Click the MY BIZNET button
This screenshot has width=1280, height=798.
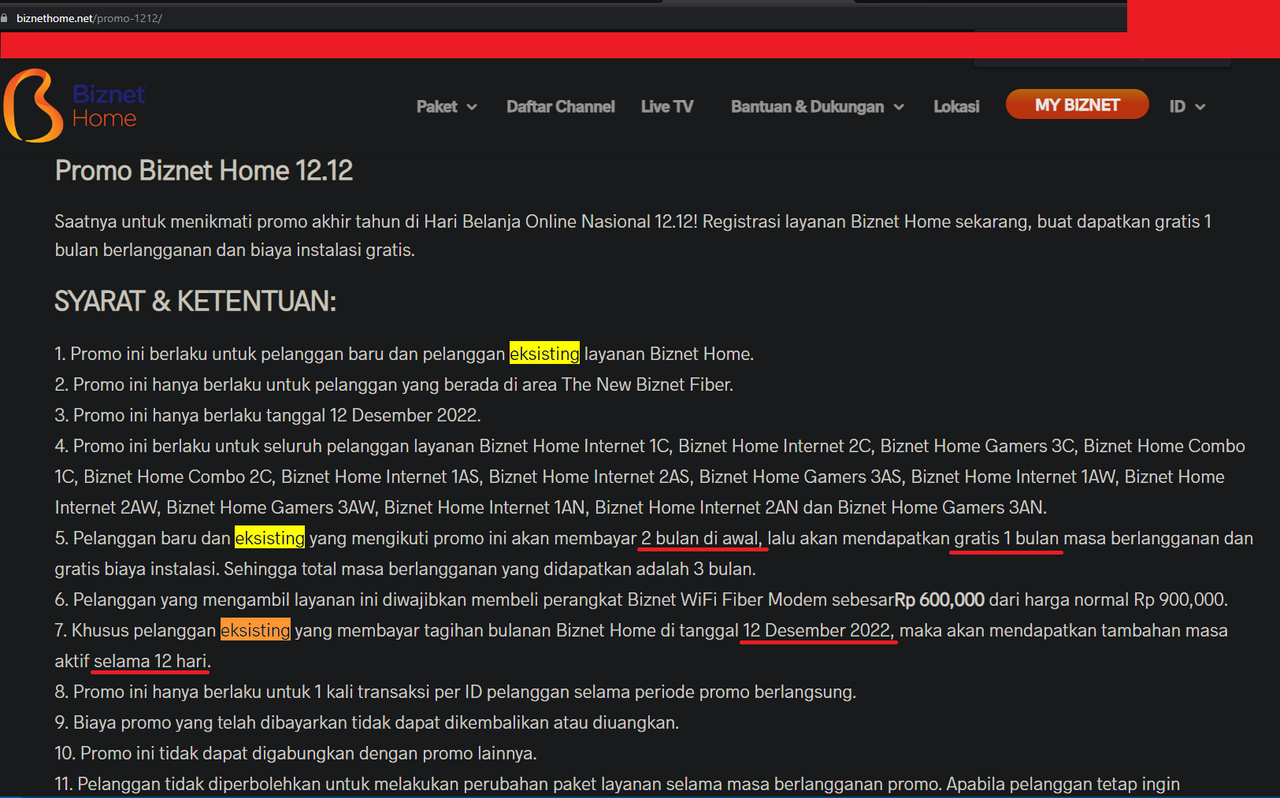click(x=1077, y=104)
